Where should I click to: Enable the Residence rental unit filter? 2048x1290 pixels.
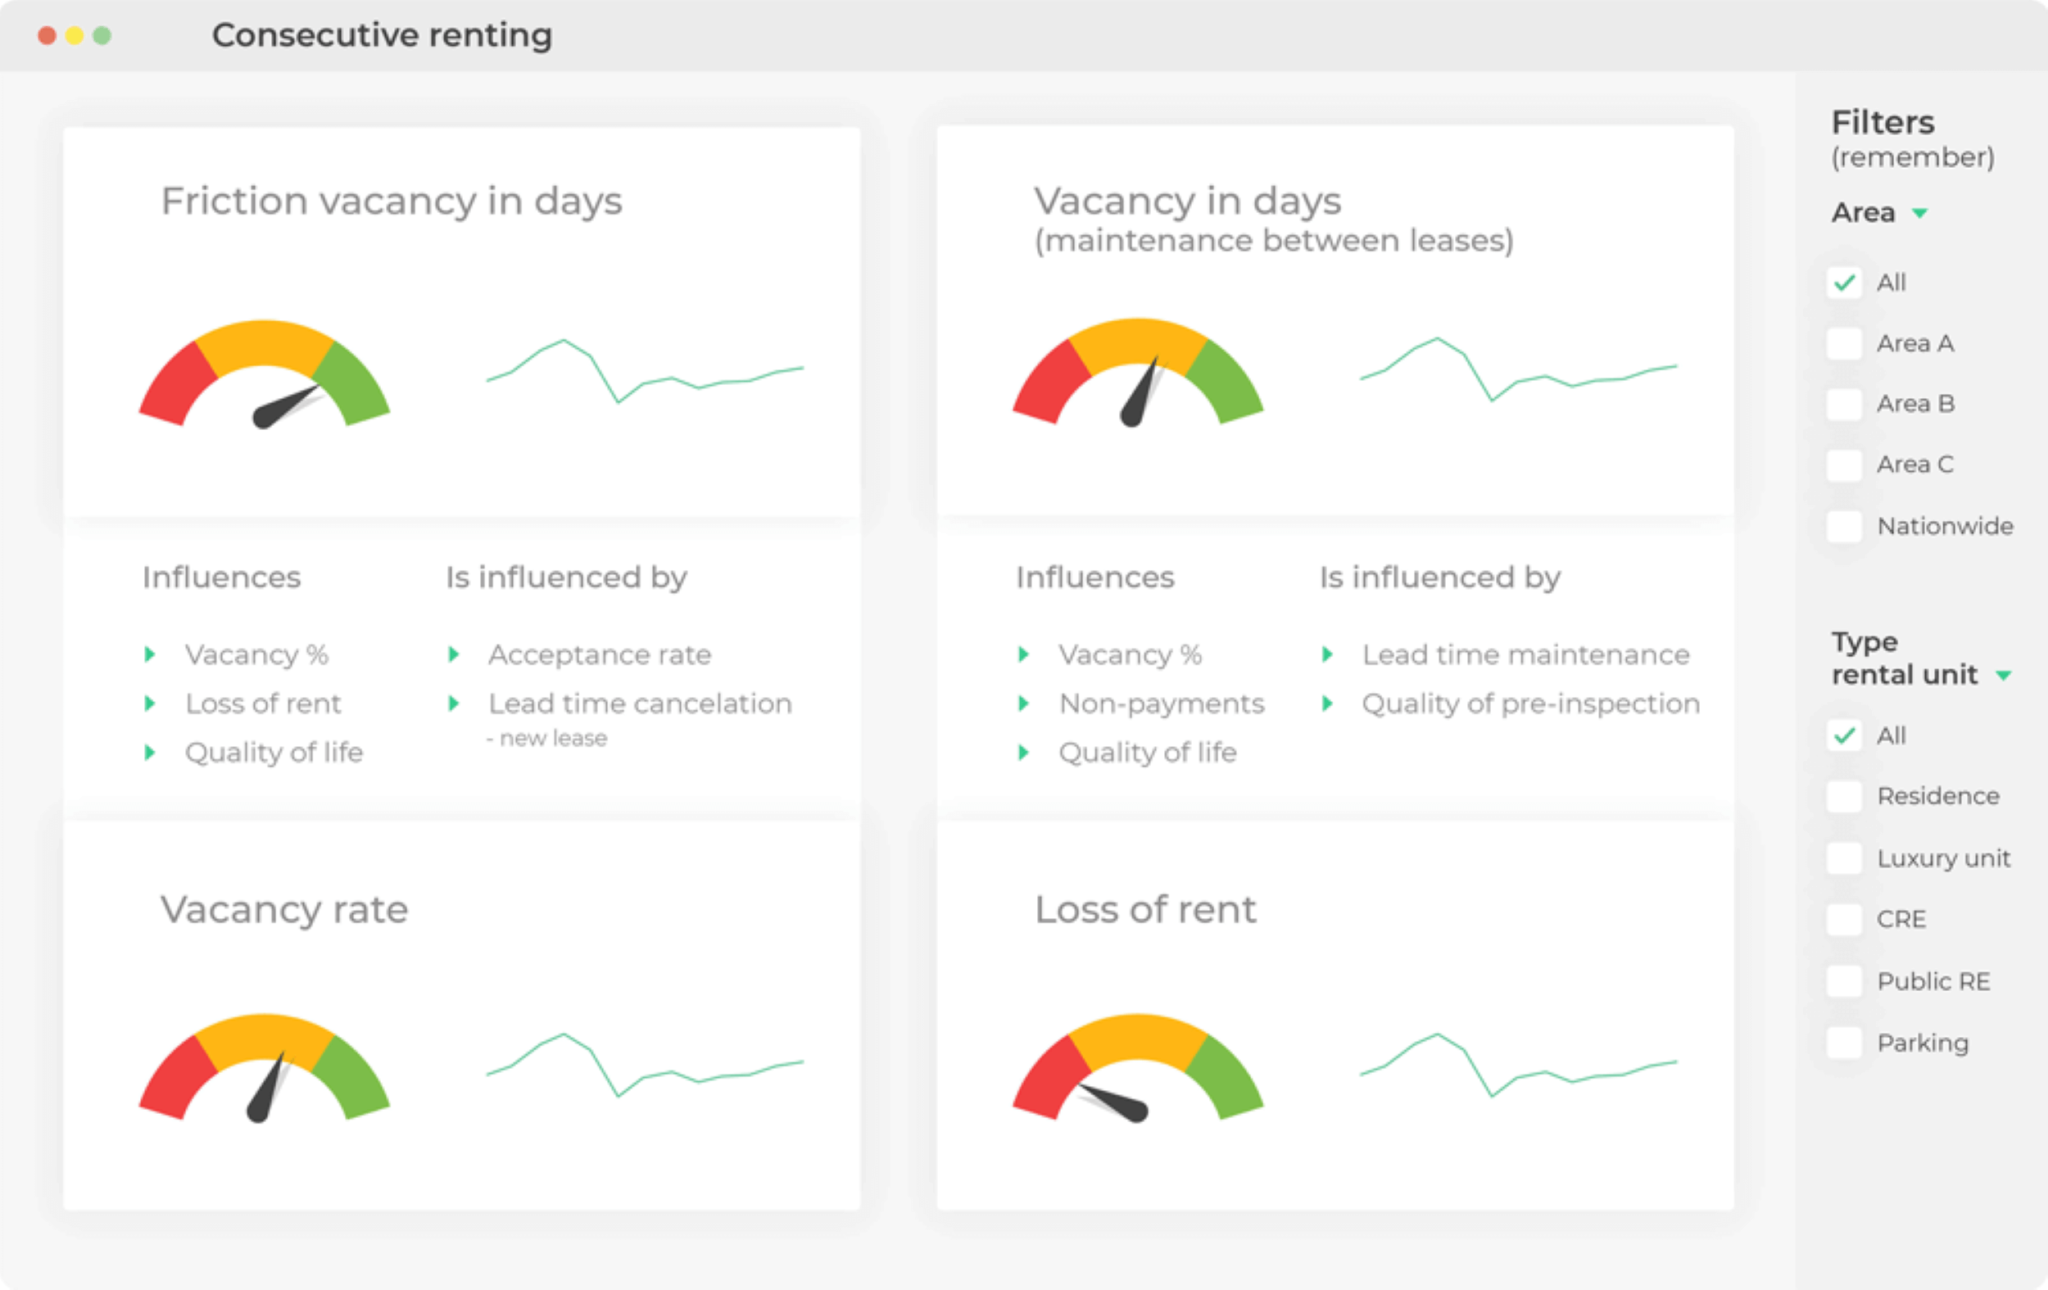(x=1843, y=796)
